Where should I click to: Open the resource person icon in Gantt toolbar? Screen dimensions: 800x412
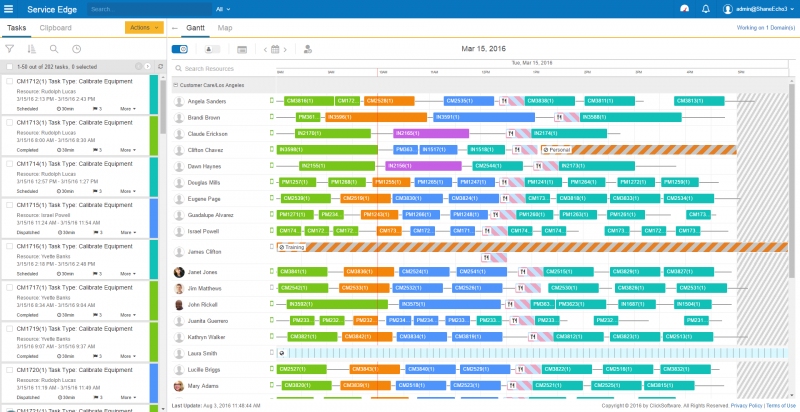[x=308, y=49]
